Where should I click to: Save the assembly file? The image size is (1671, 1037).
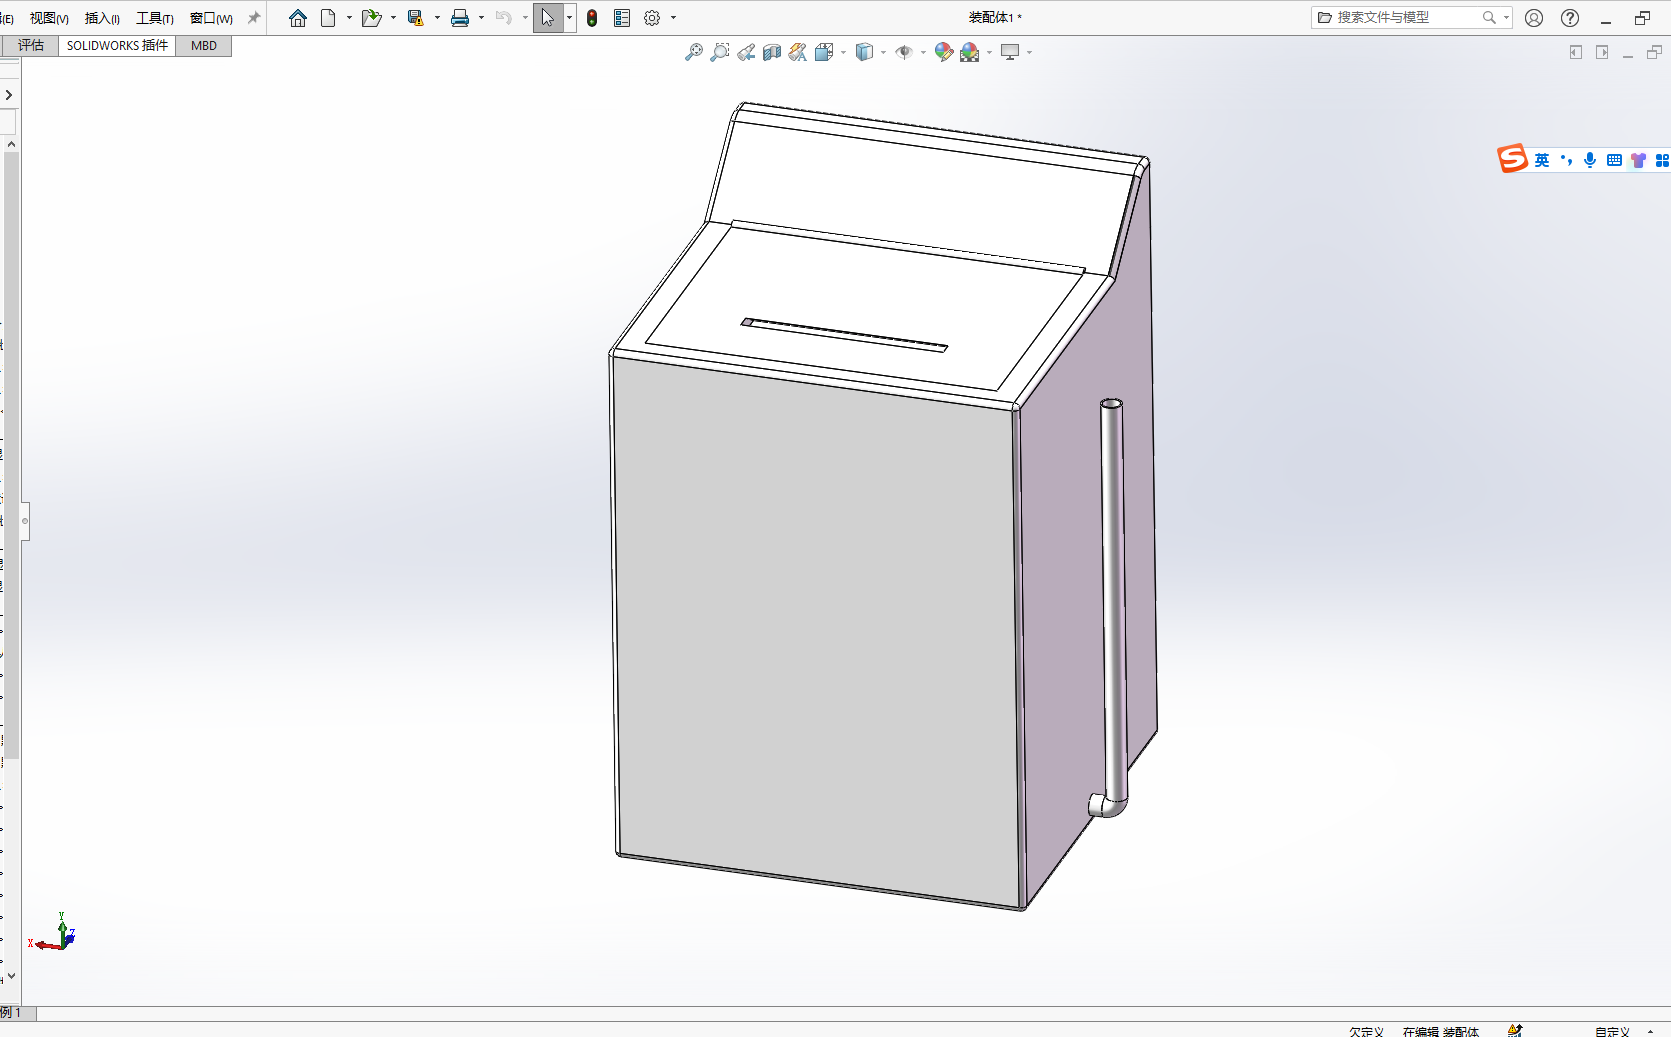point(415,18)
